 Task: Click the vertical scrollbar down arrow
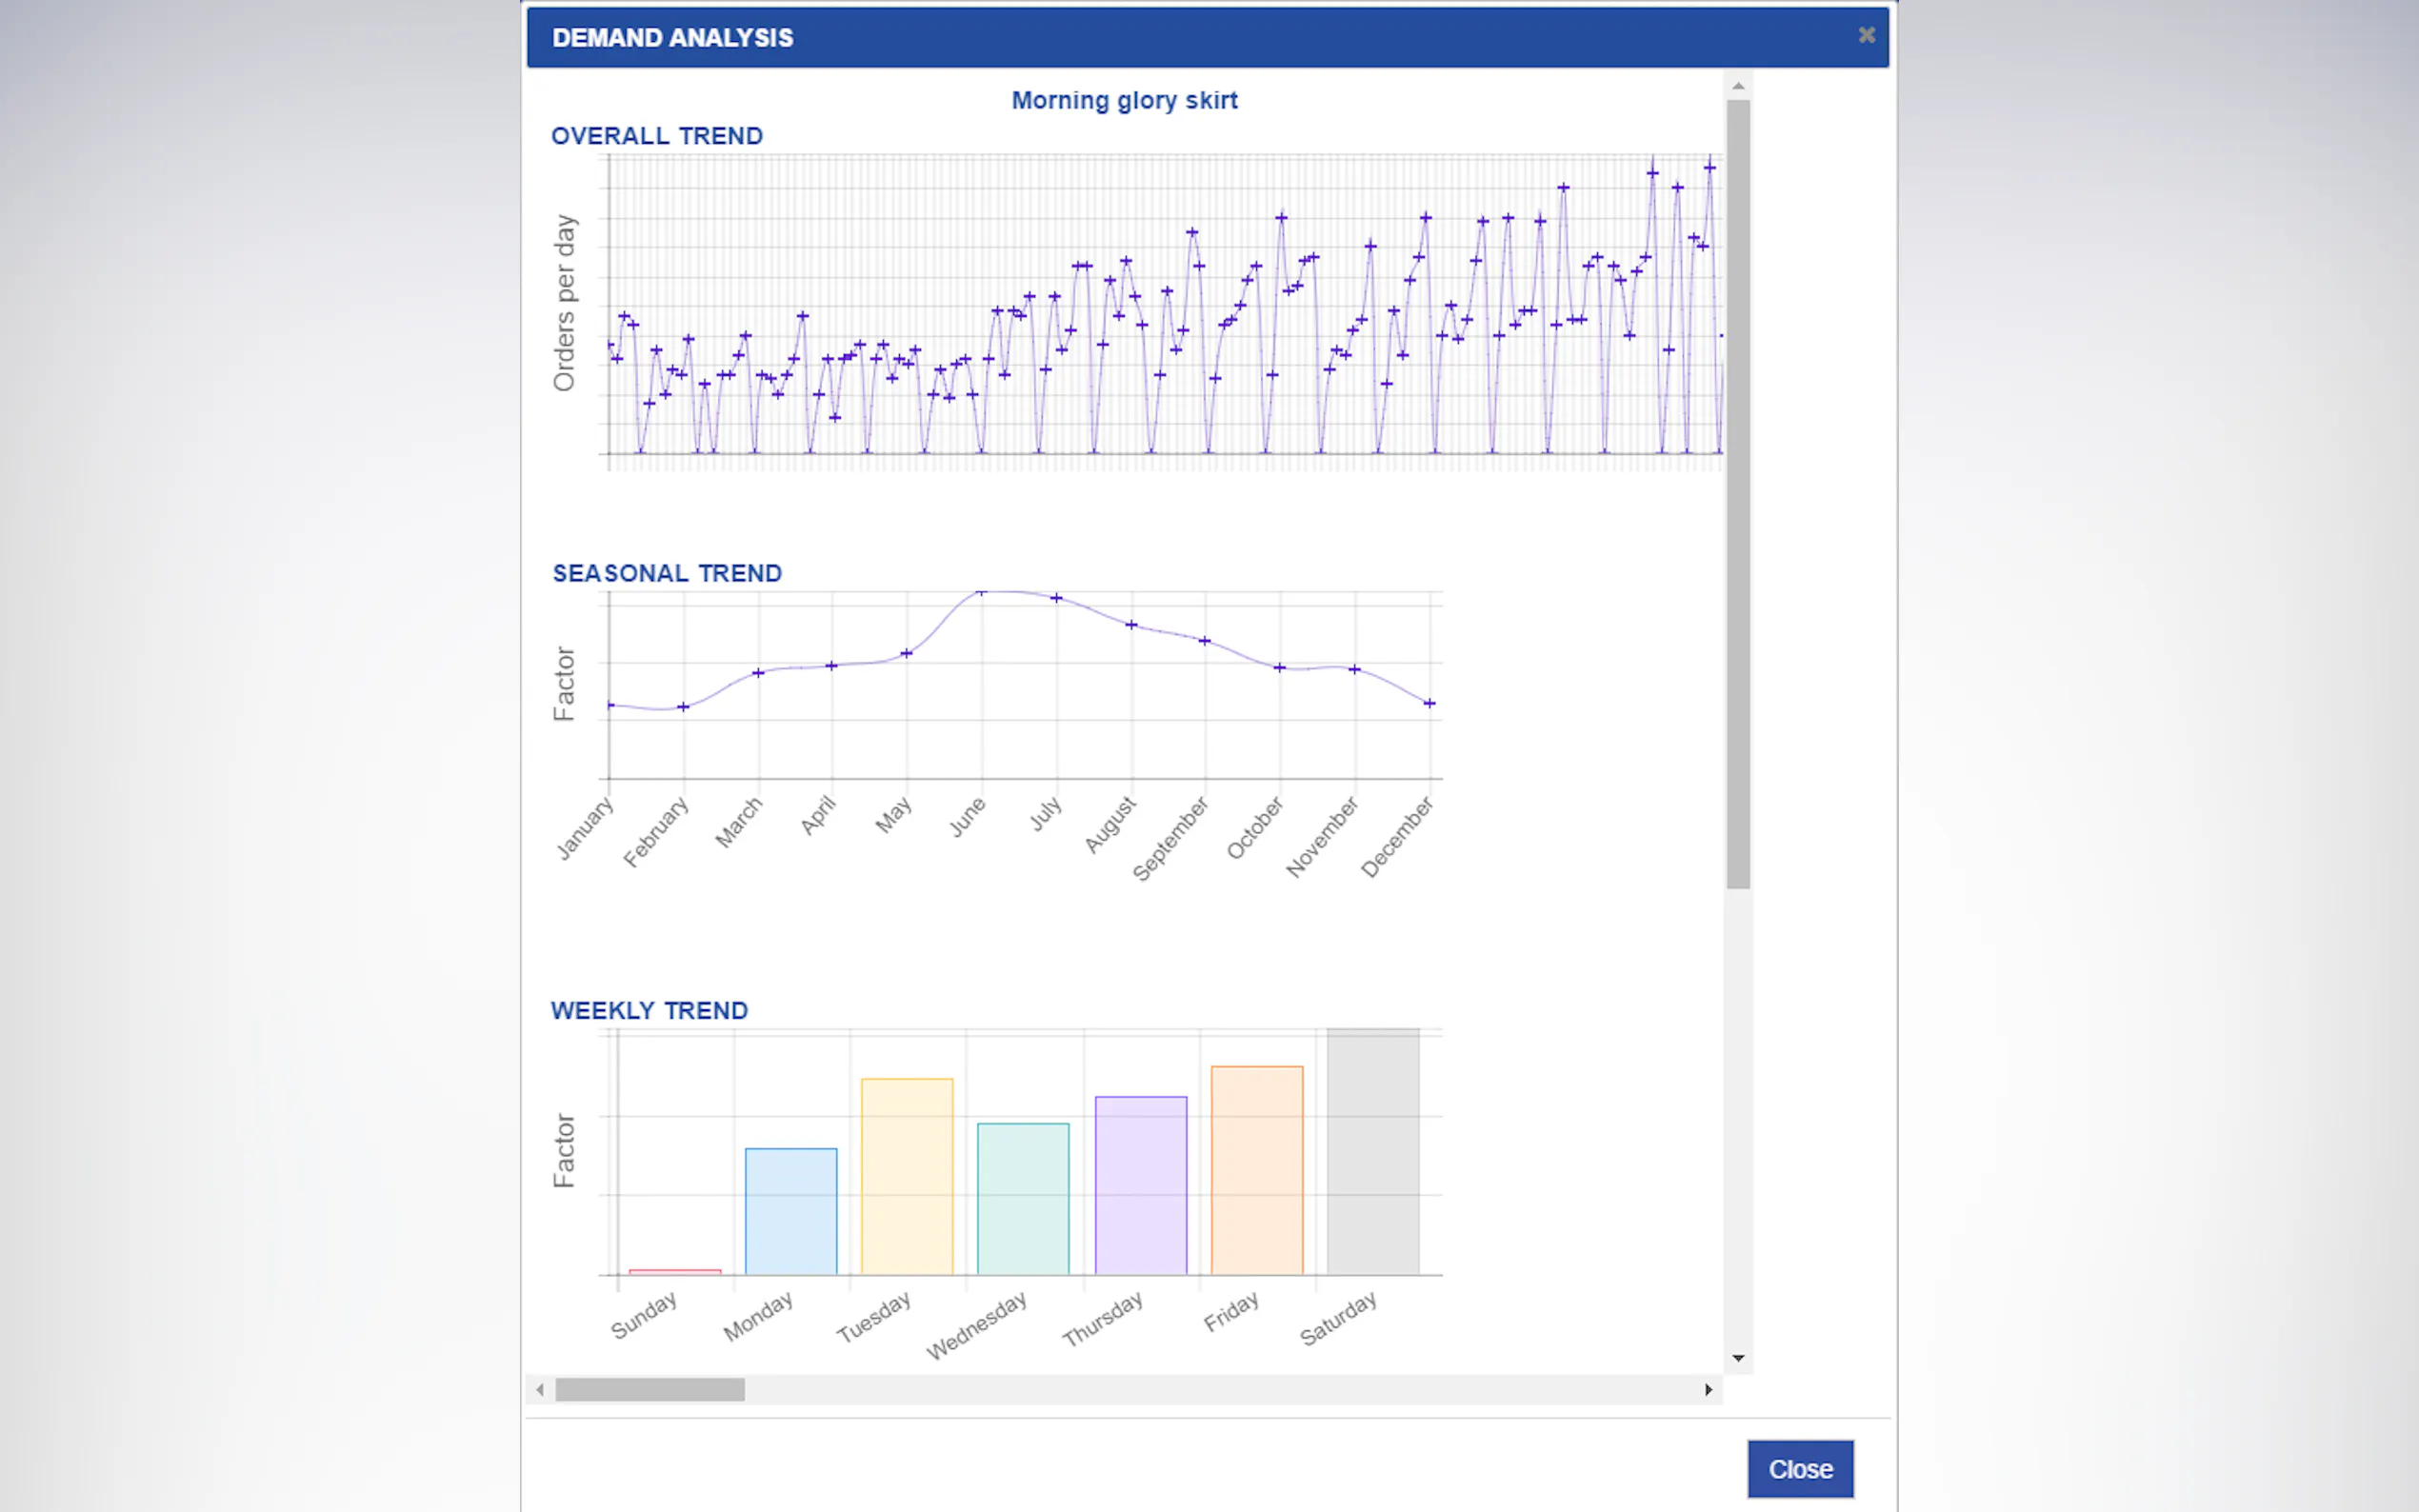1738,1357
